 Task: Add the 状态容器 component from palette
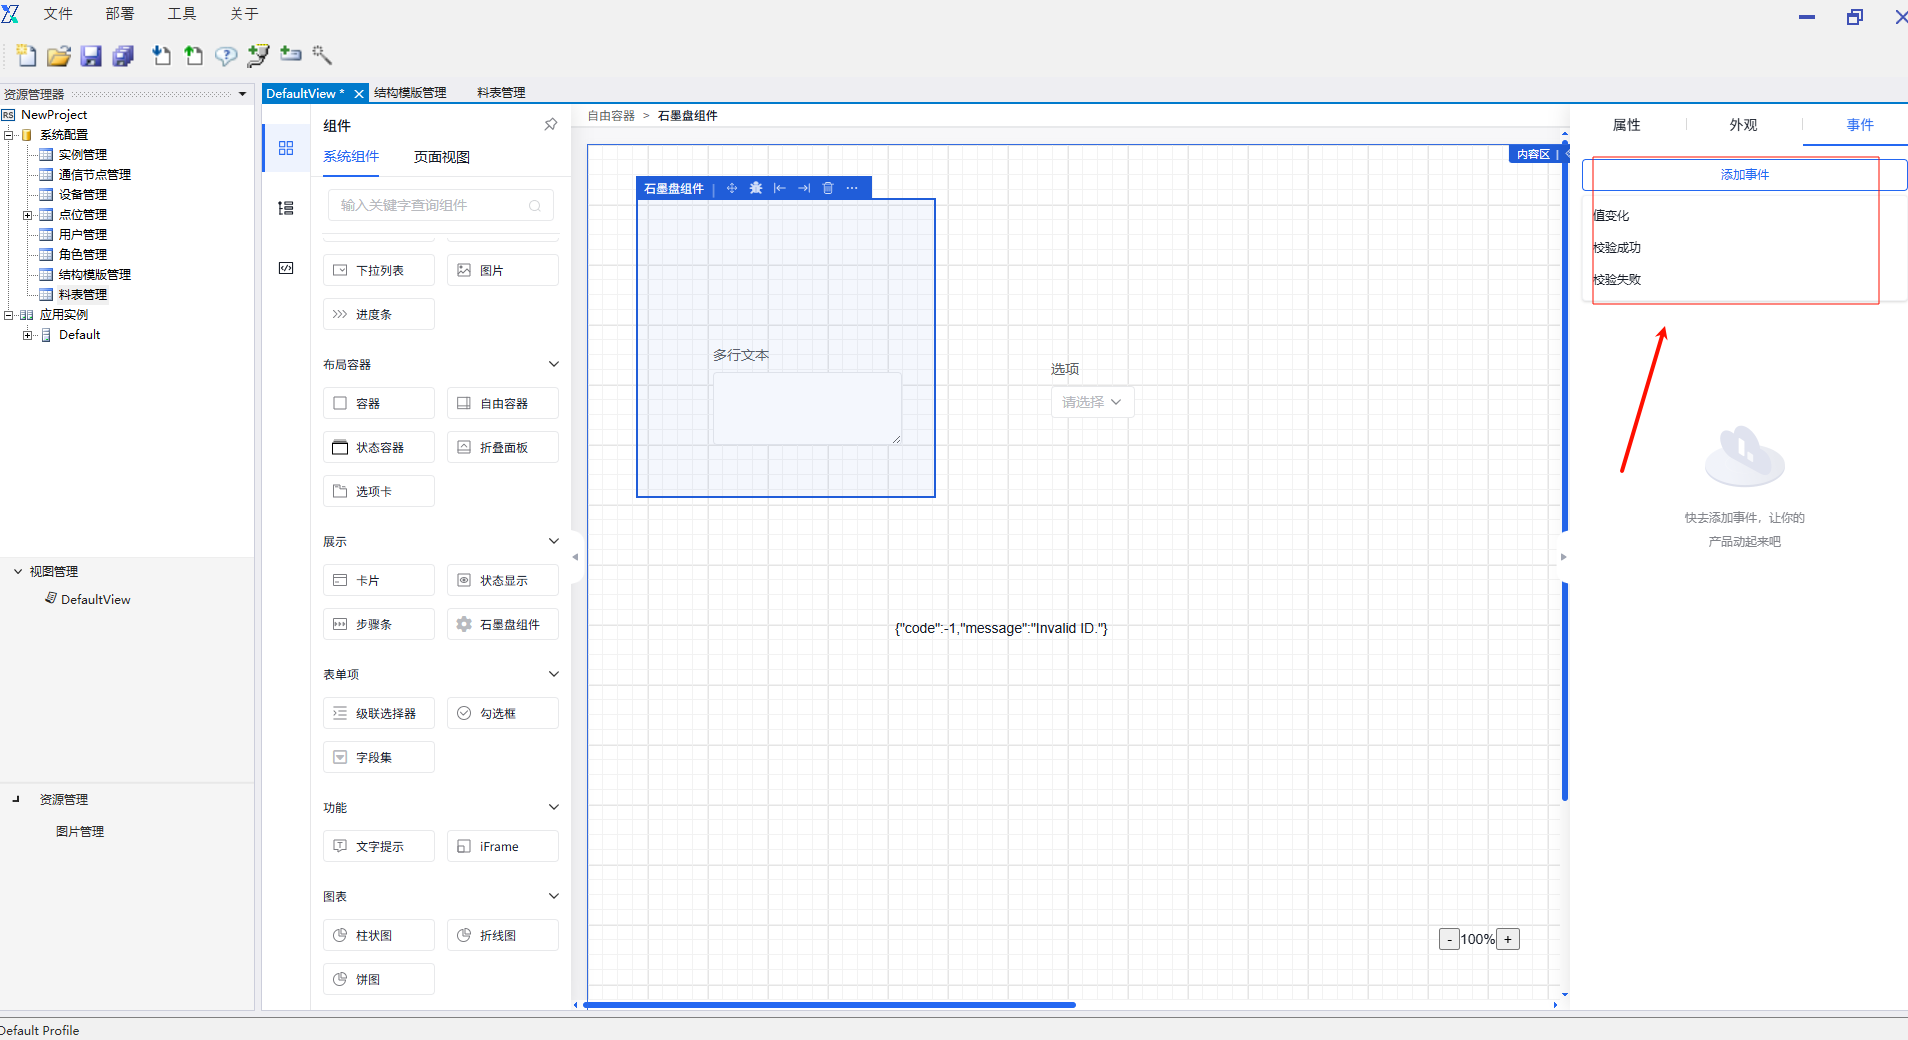379,447
